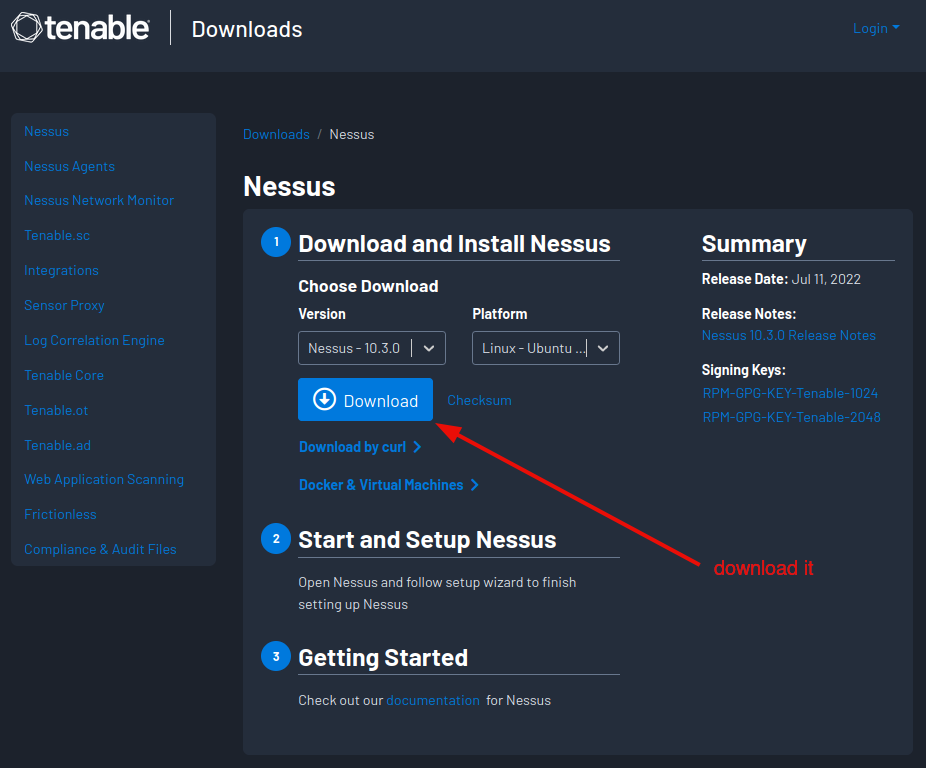Click the Checksum link
This screenshot has width=926, height=768.
(479, 400)
